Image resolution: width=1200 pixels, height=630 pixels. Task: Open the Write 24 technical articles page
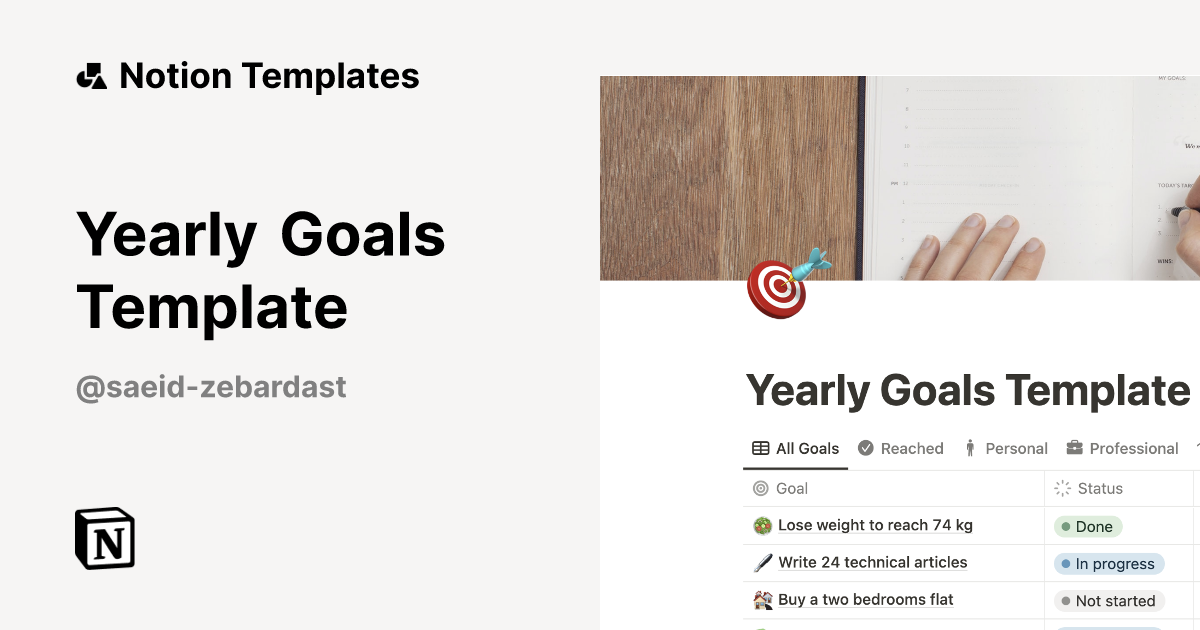click(872, 563)
